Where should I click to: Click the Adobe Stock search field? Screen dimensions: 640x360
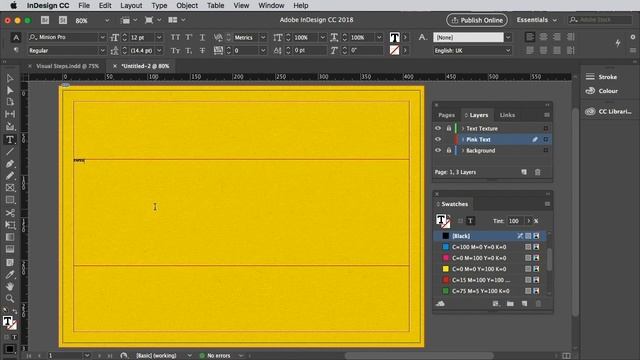tap(600, 20)
